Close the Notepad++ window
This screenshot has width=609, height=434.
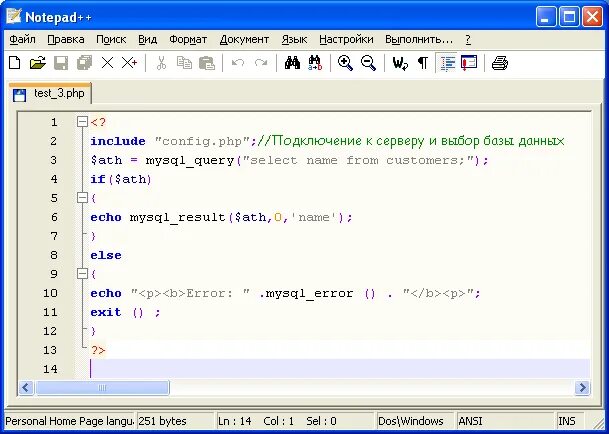[x=592, y=17]
